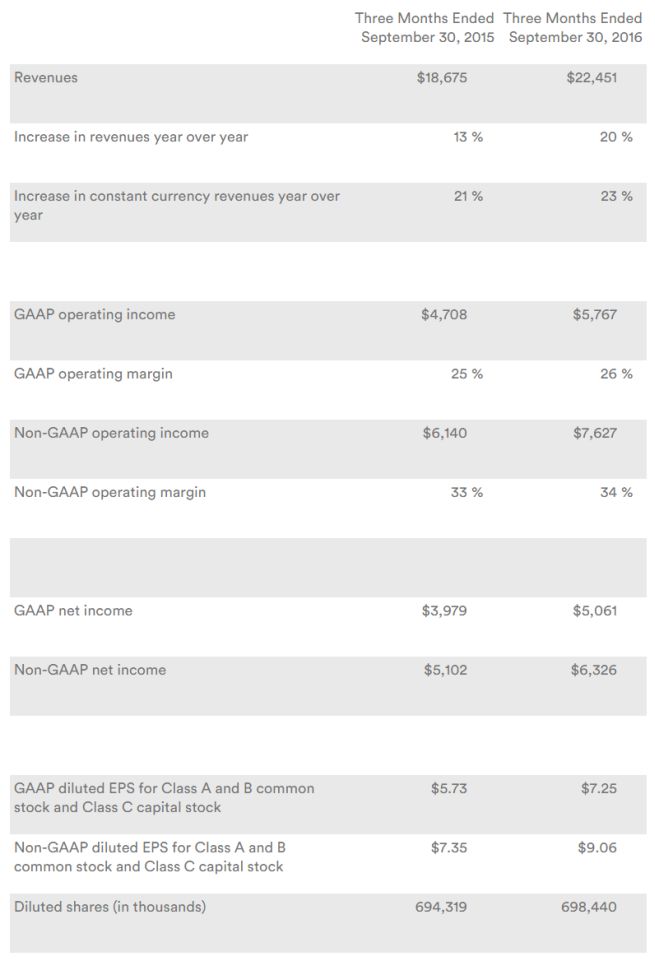Select the $18,675 revenues value
Viewport: 655px width, 961px height.
441,77
